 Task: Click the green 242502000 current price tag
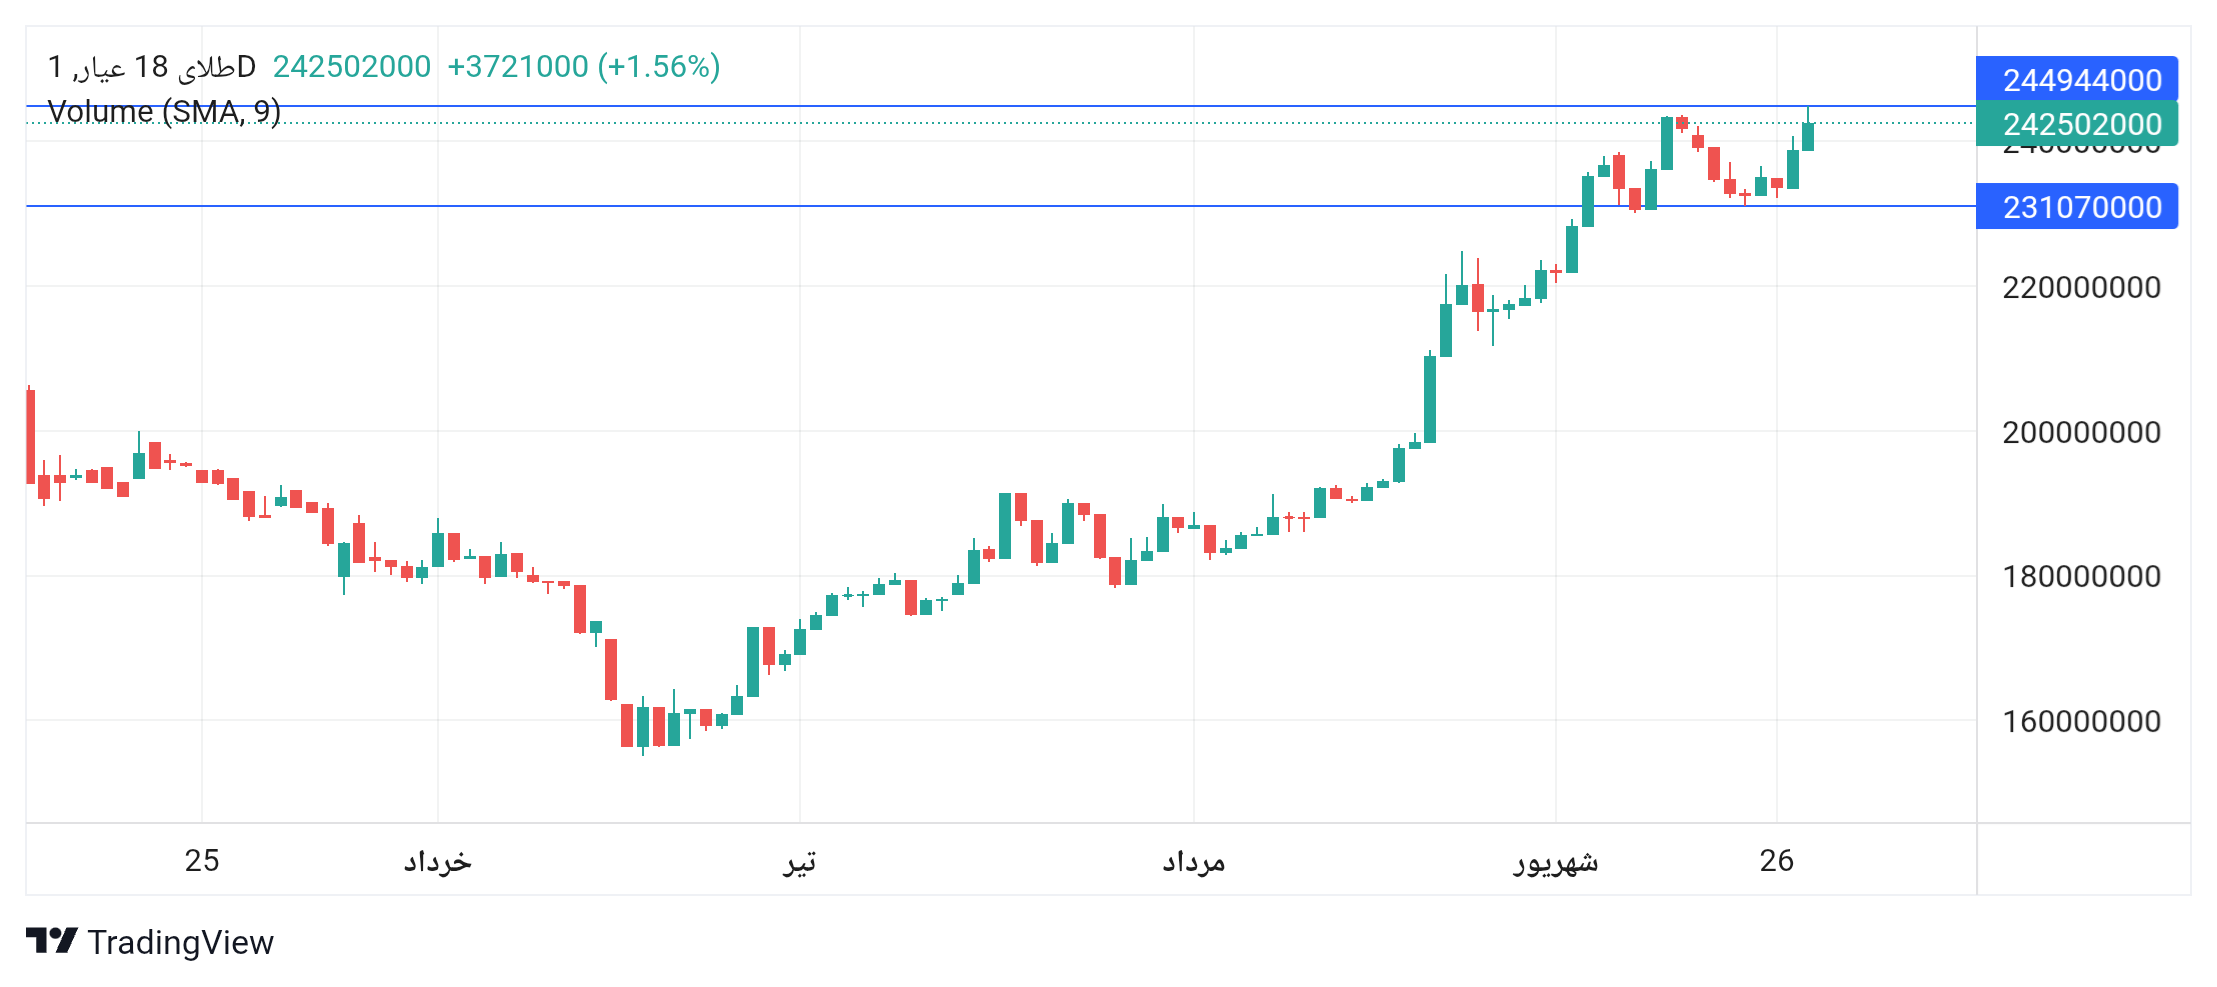click(x=2077, y=123)
